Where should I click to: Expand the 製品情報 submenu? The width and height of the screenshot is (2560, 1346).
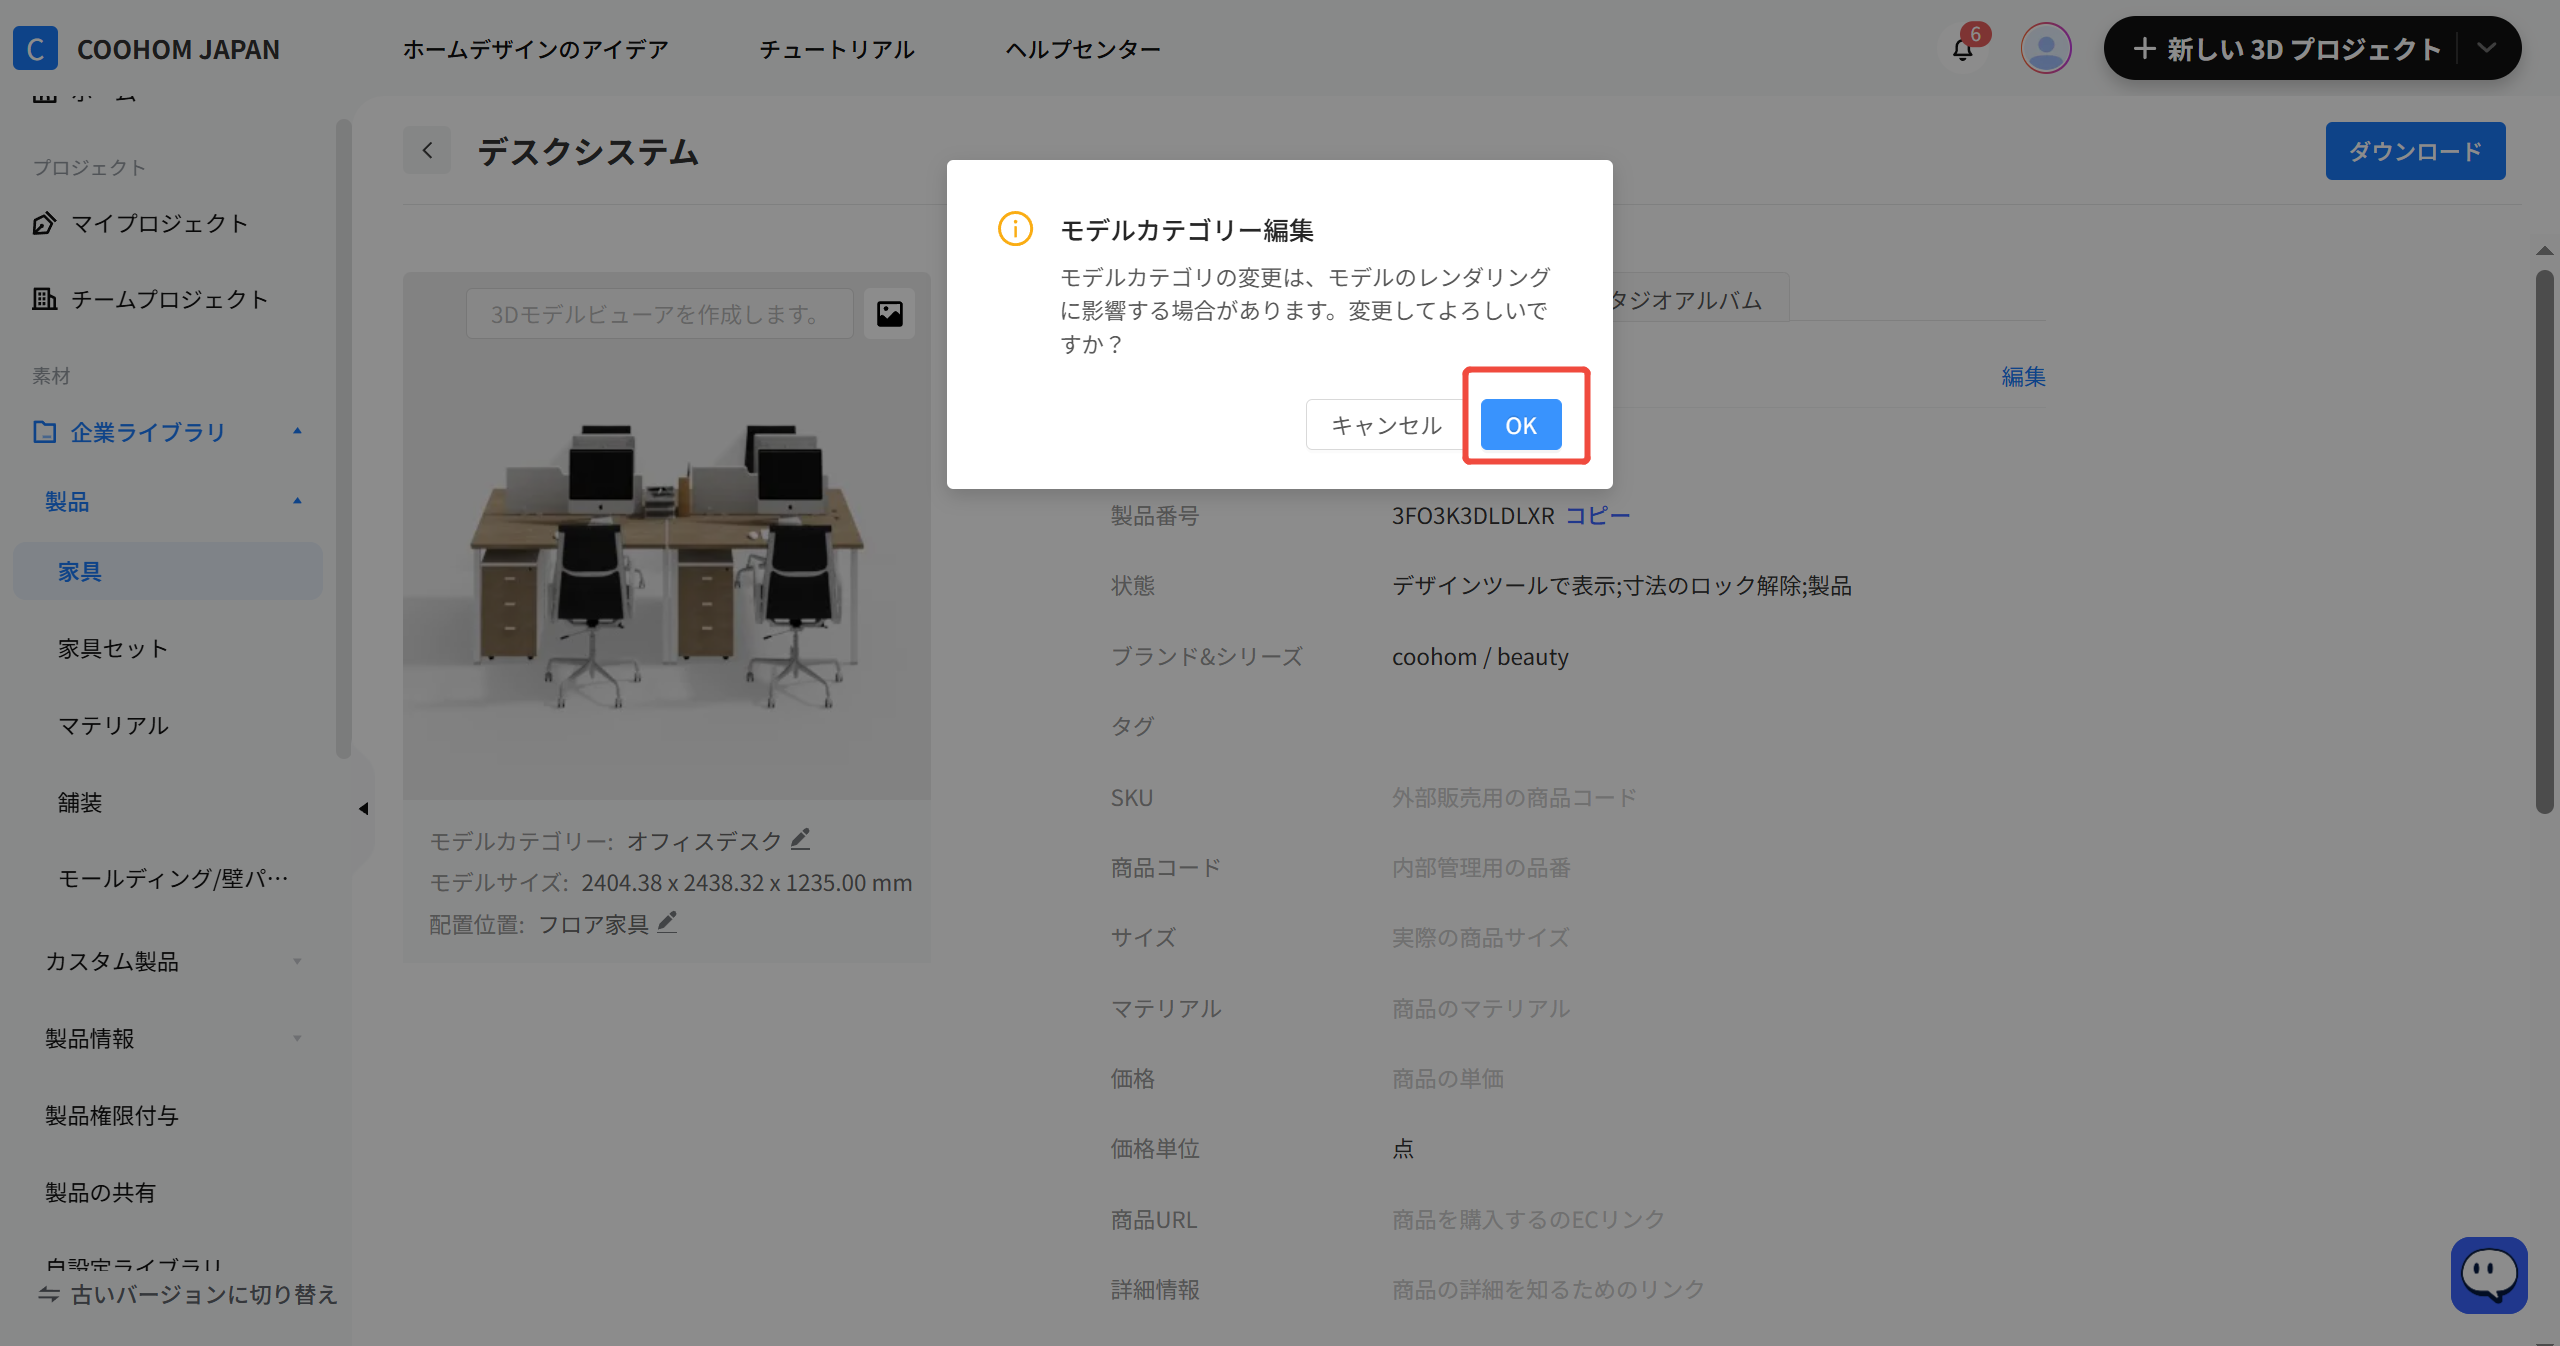(x=297, y=1039)
